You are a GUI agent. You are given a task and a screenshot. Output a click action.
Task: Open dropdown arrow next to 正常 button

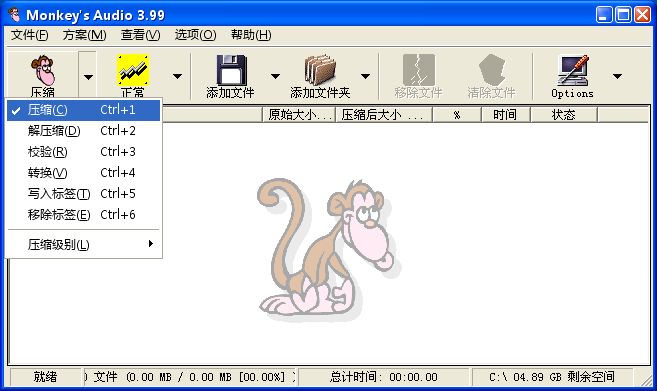(177, 76)
